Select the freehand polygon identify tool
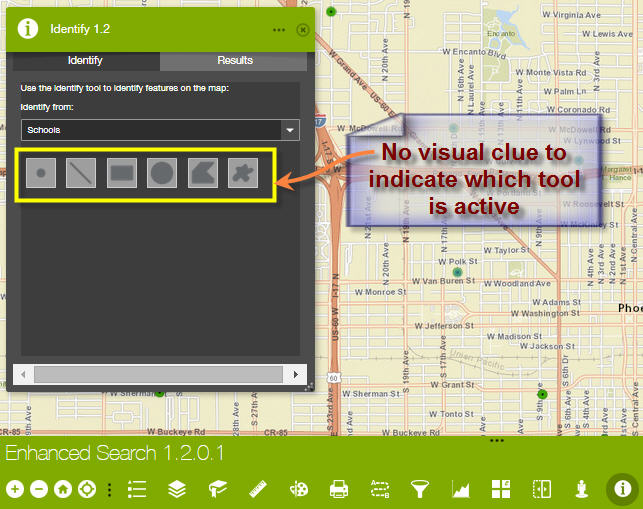Screen dimensions: 643x509 [243, 173]
